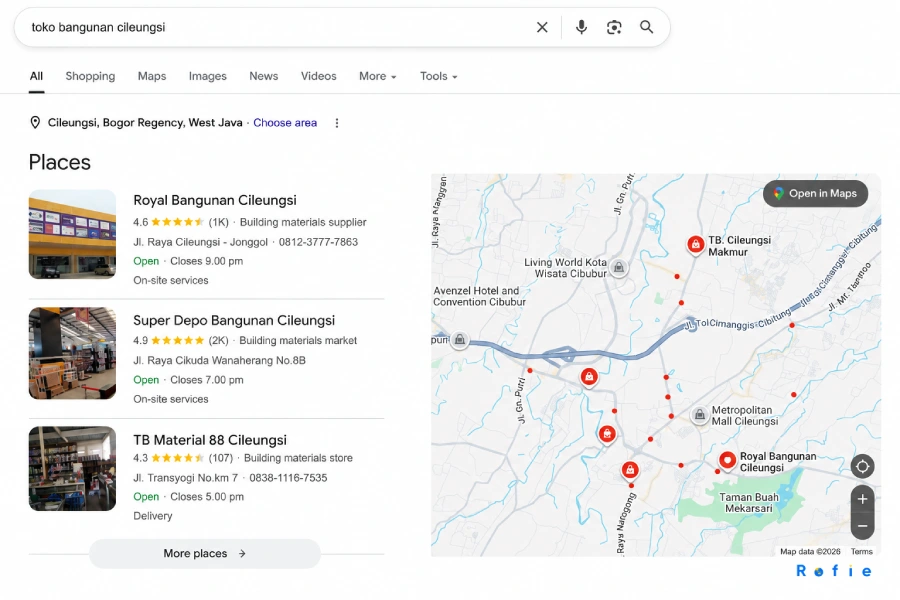Click the More places button

(204, 553)
